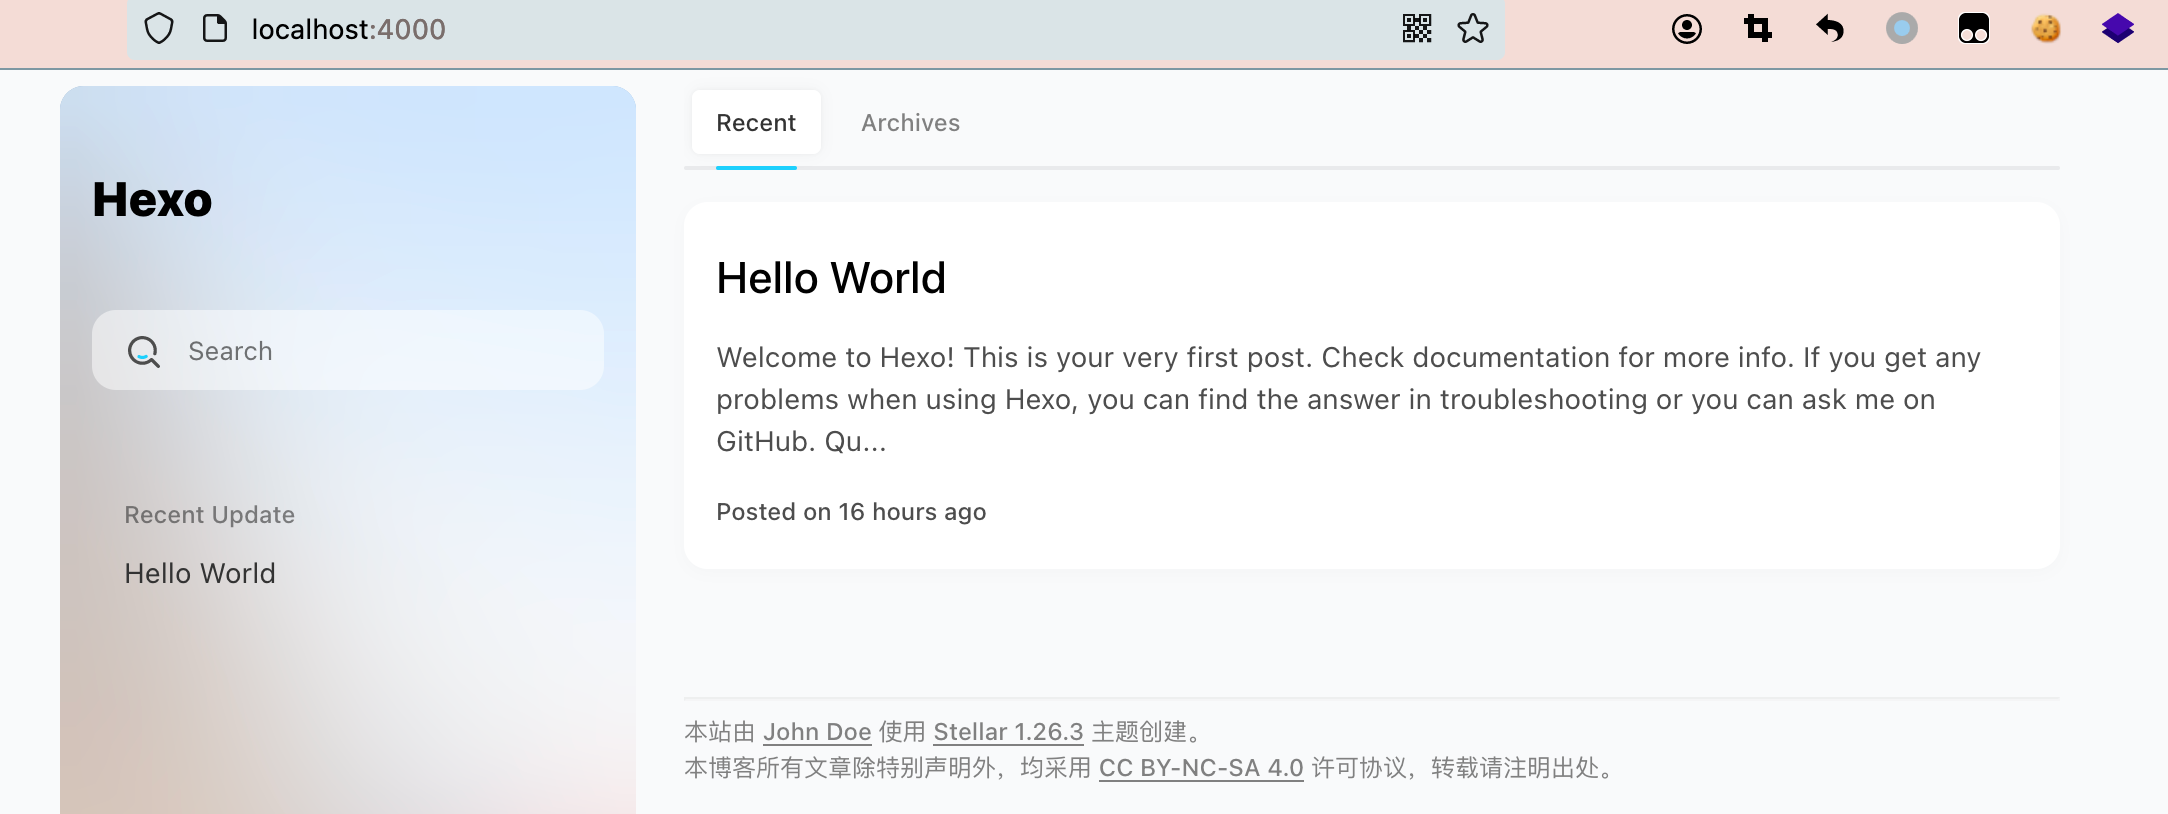
Task: Open the Hexo site title link
Action: (x=152, y=199)
